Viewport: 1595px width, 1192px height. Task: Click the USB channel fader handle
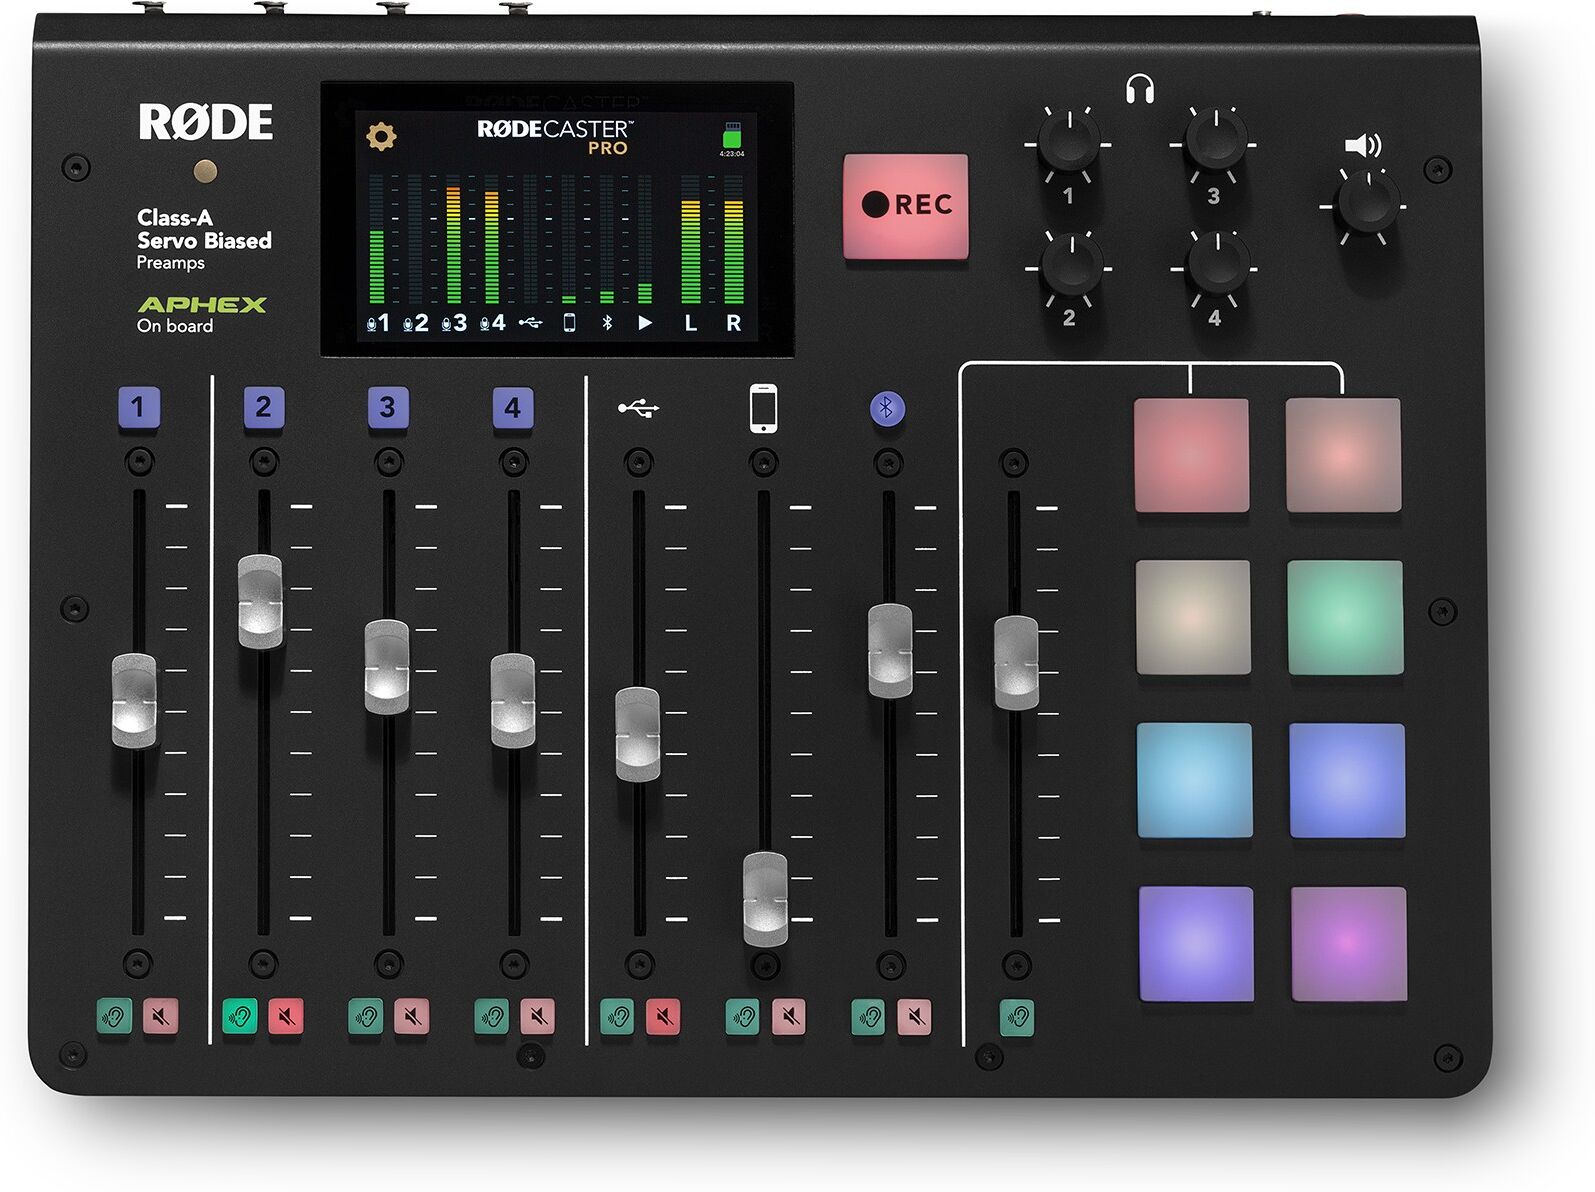coord(638,734)
